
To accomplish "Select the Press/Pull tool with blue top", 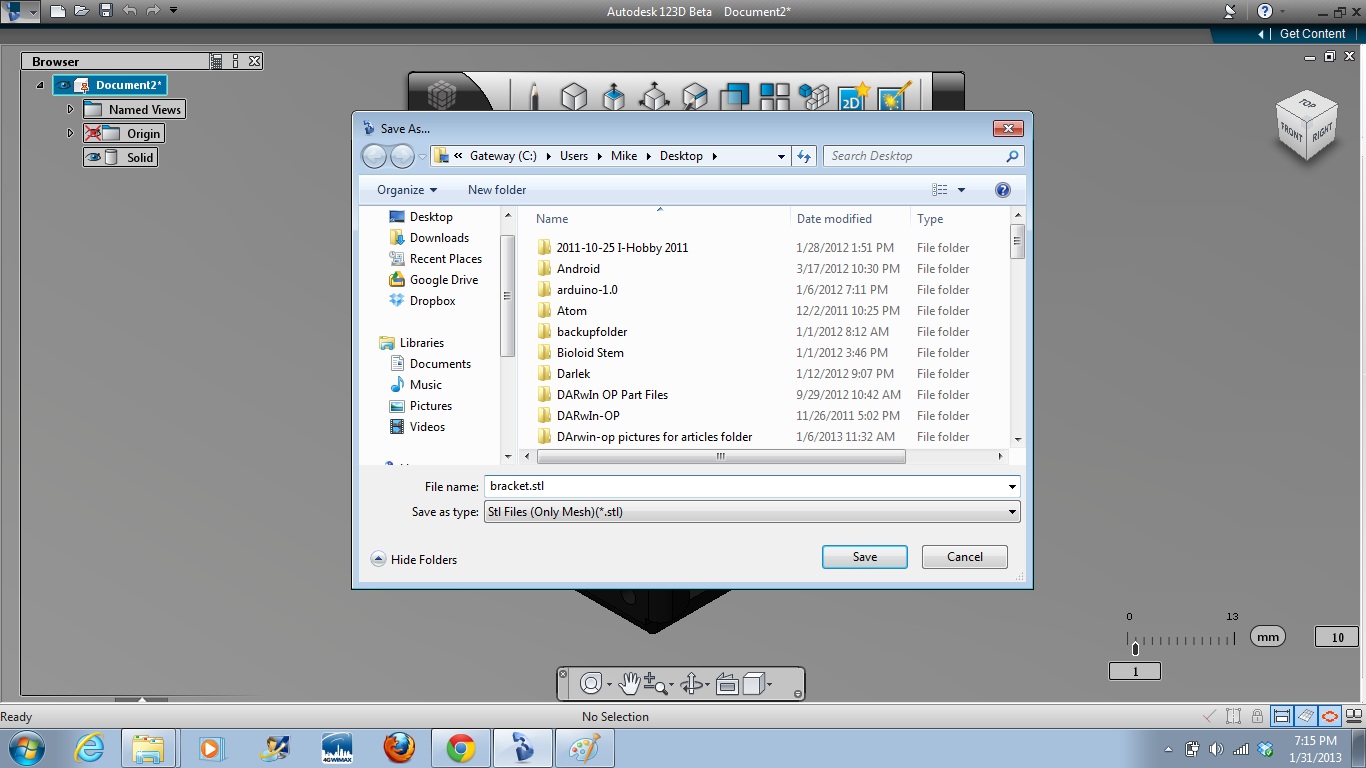I will coord(613,96).
